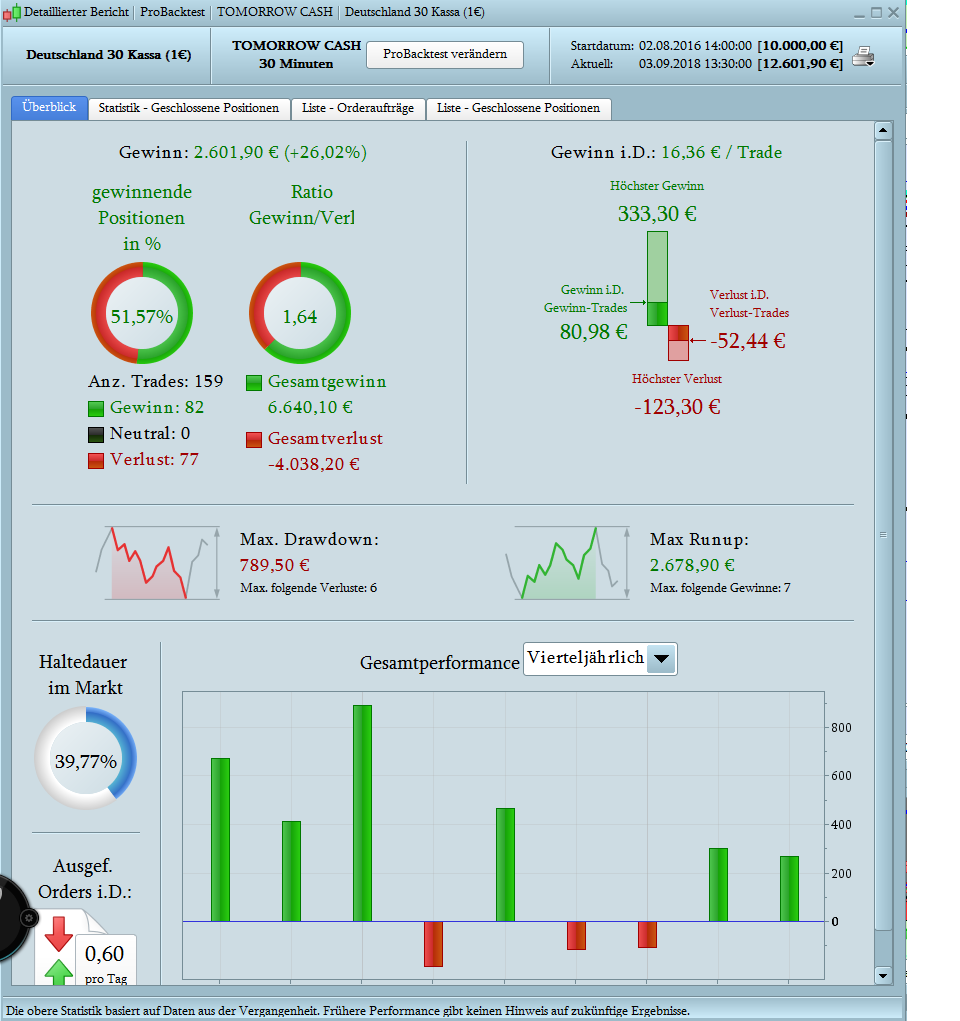Select the Überblick tab
Image resolution: width=960 pixels, height=1021 pixels.
pyautogui.click(x=49, y=107)
